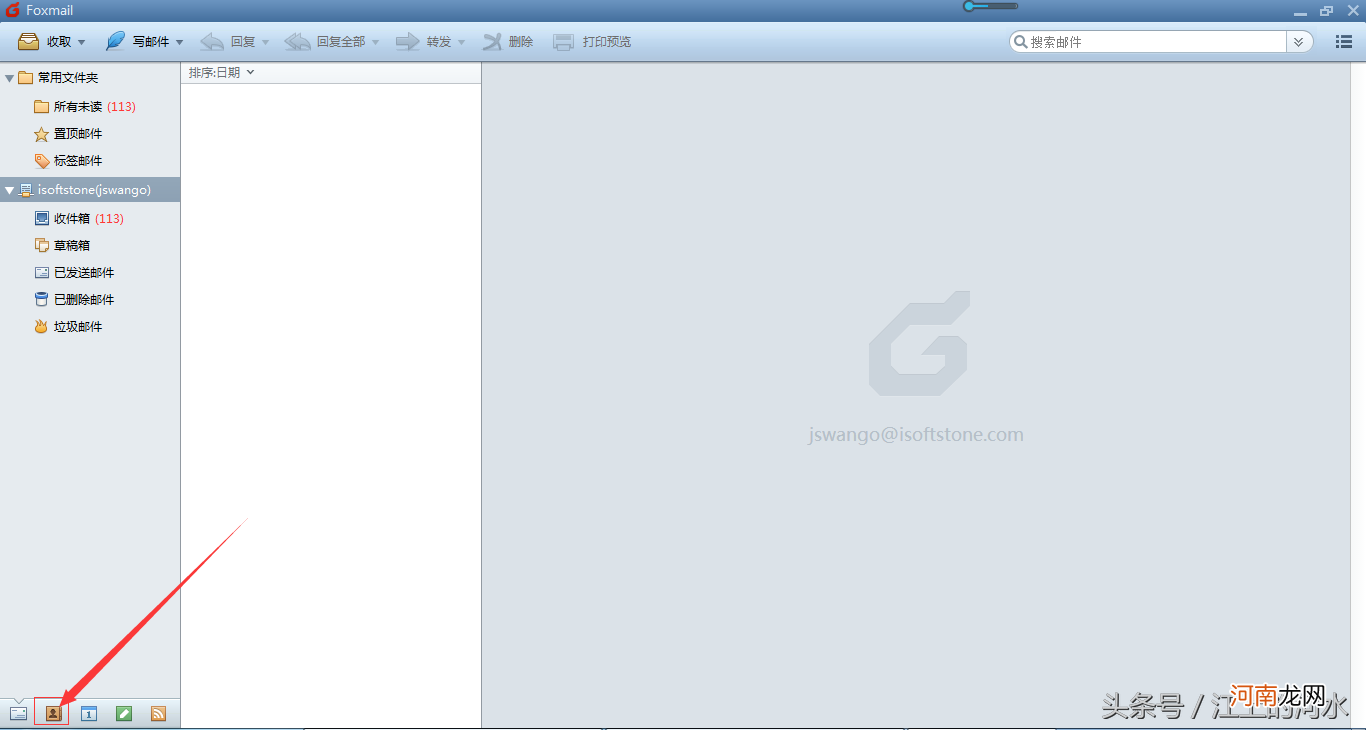This screenshot has height=730, width=1366.
Task: Restore down the Foxmail window
Action: click(x=1326, y=11)
